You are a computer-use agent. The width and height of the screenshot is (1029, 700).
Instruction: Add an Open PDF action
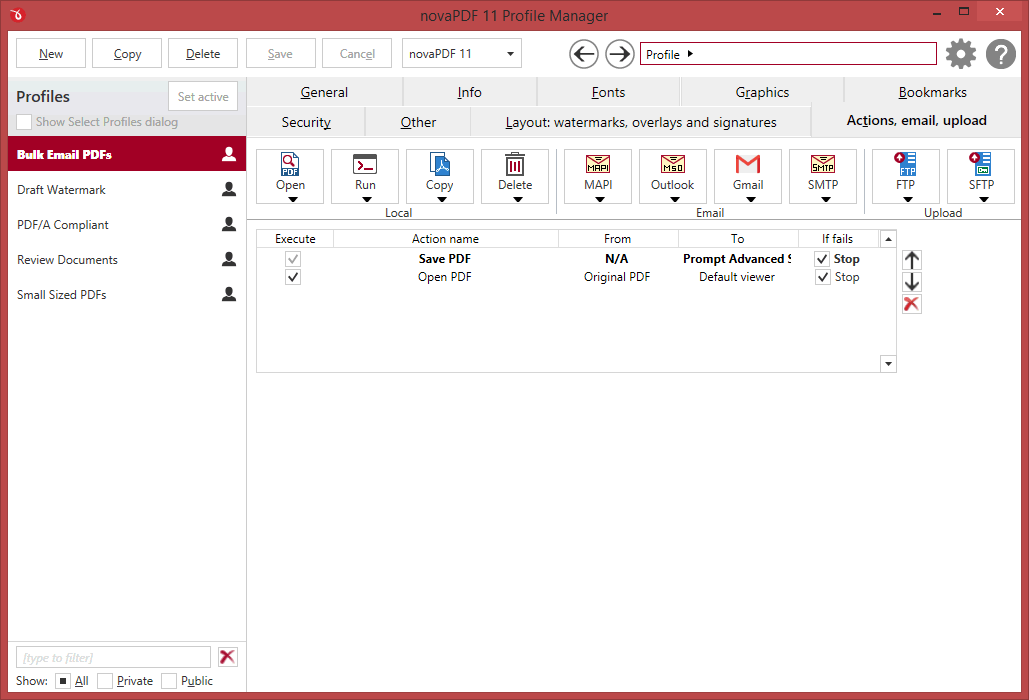coord(290,176)
